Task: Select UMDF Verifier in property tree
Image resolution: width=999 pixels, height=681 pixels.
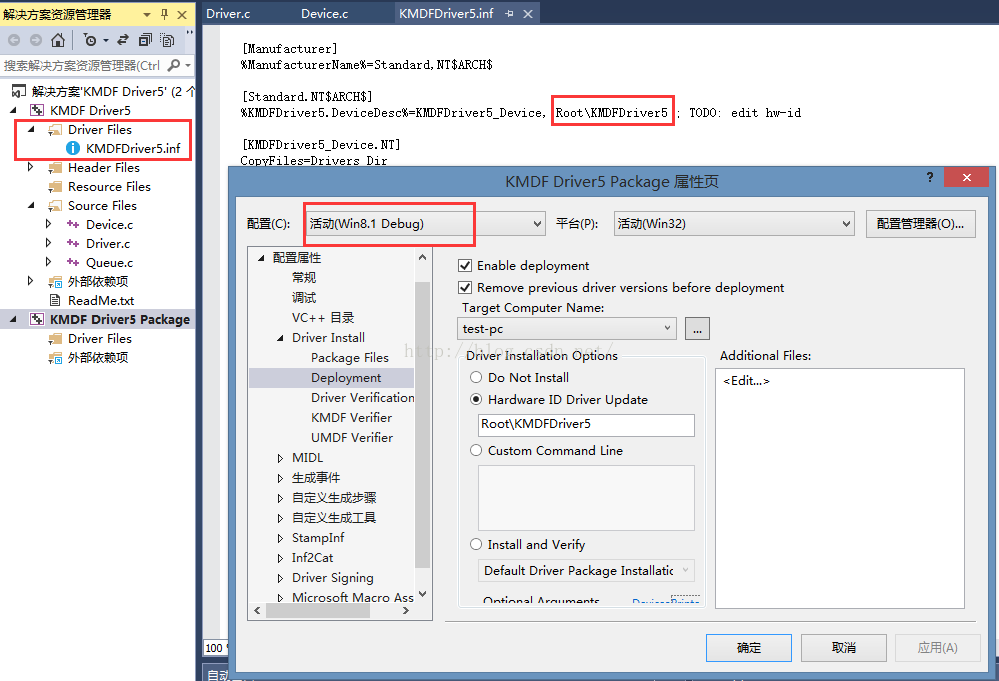Action: point(352,438)
